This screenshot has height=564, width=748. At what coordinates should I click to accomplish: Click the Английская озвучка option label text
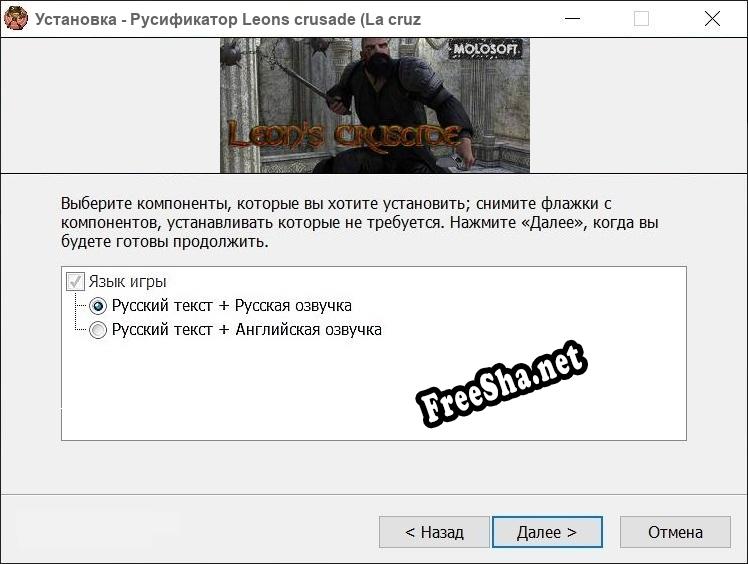[246, 330]
